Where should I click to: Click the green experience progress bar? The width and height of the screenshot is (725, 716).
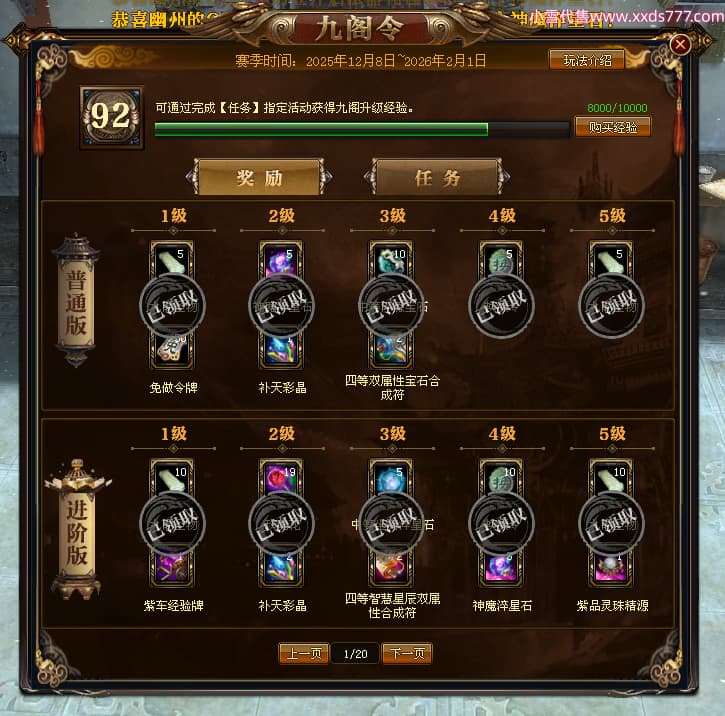(362, 129)
